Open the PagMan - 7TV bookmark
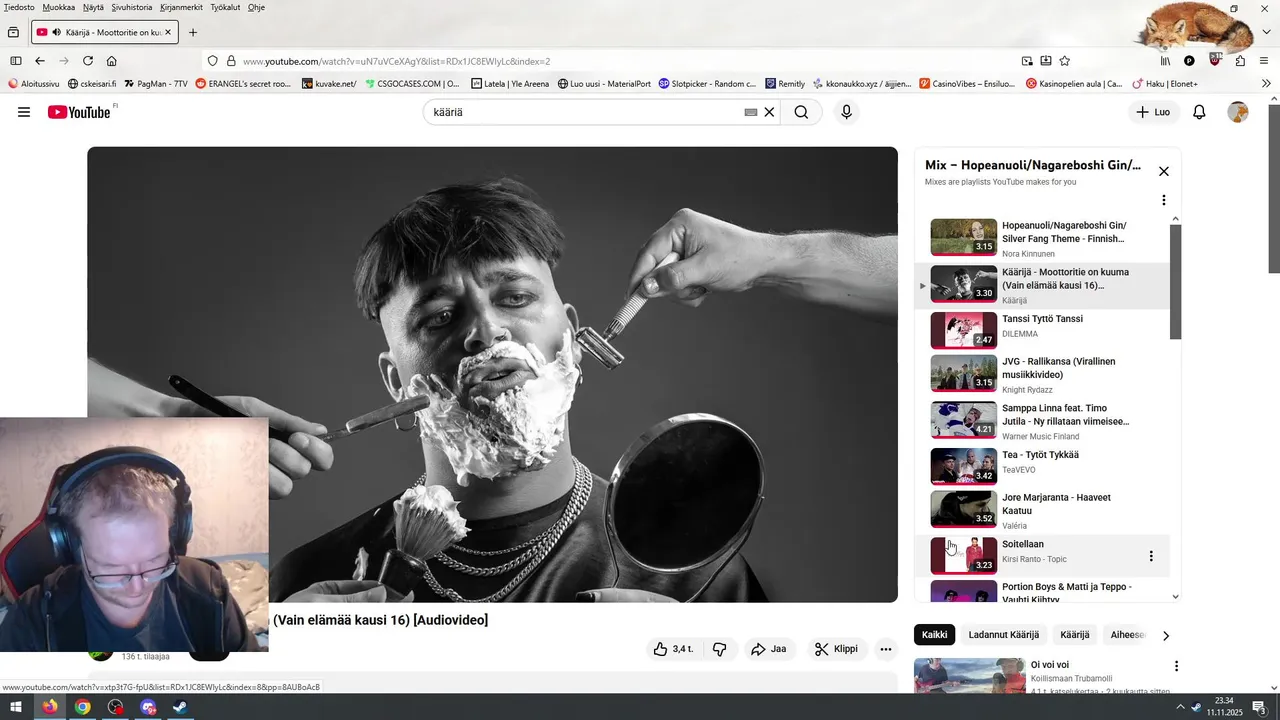The image size is (1280, 720). [x=156, y=84]
